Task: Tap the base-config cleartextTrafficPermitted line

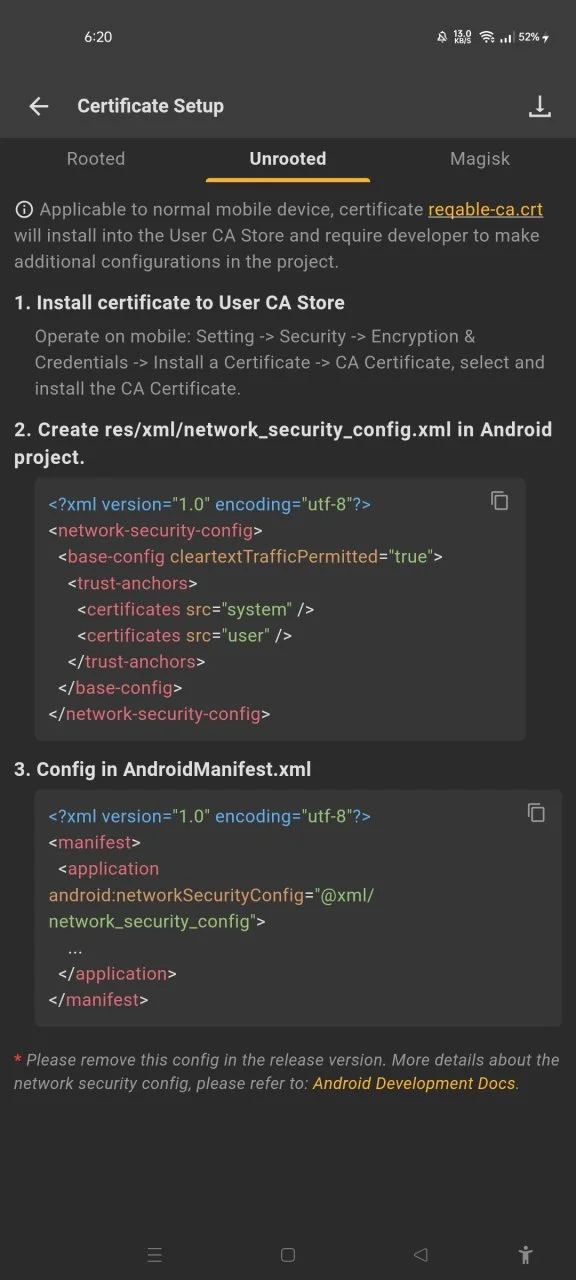Action: [250, 557]
